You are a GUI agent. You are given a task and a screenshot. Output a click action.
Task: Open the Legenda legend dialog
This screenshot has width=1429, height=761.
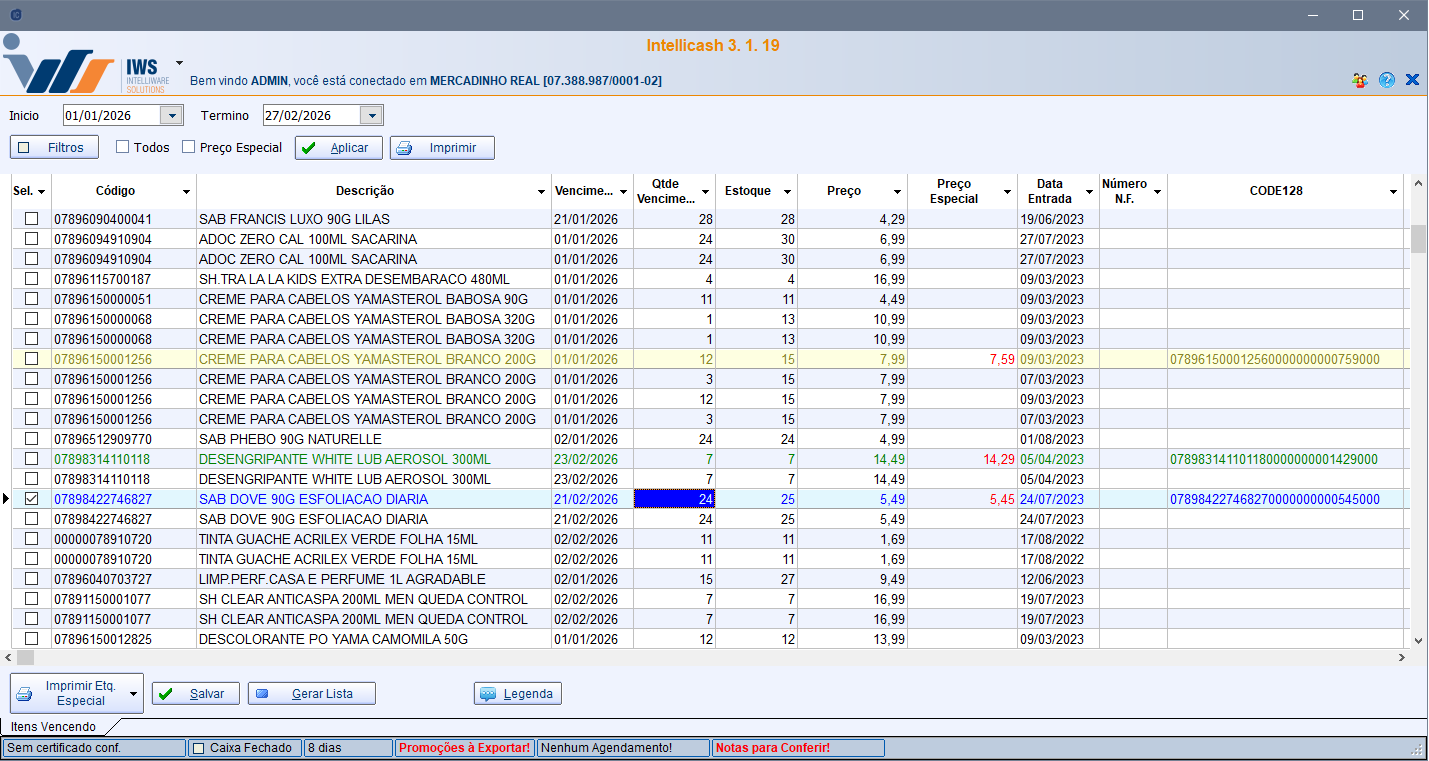point(518,694)
